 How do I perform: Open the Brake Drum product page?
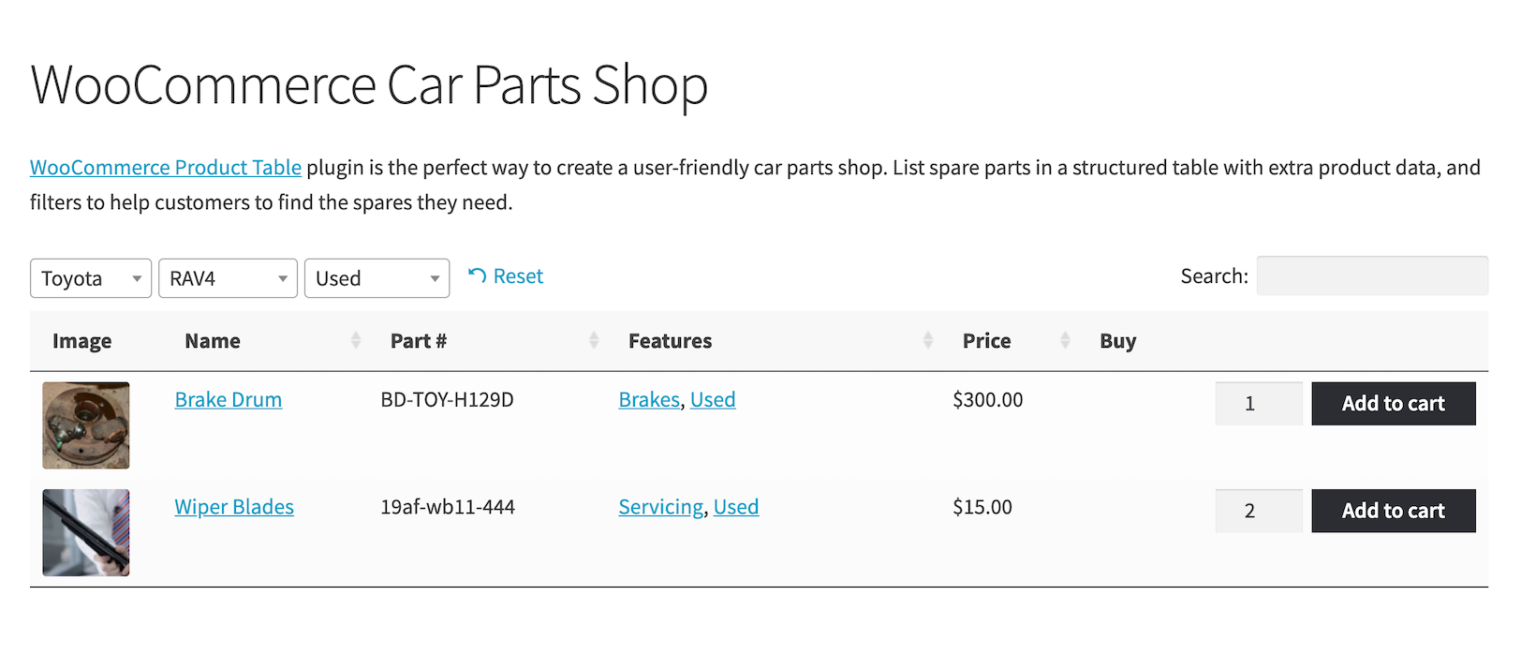pyautogui.click(x=228, y=399)
